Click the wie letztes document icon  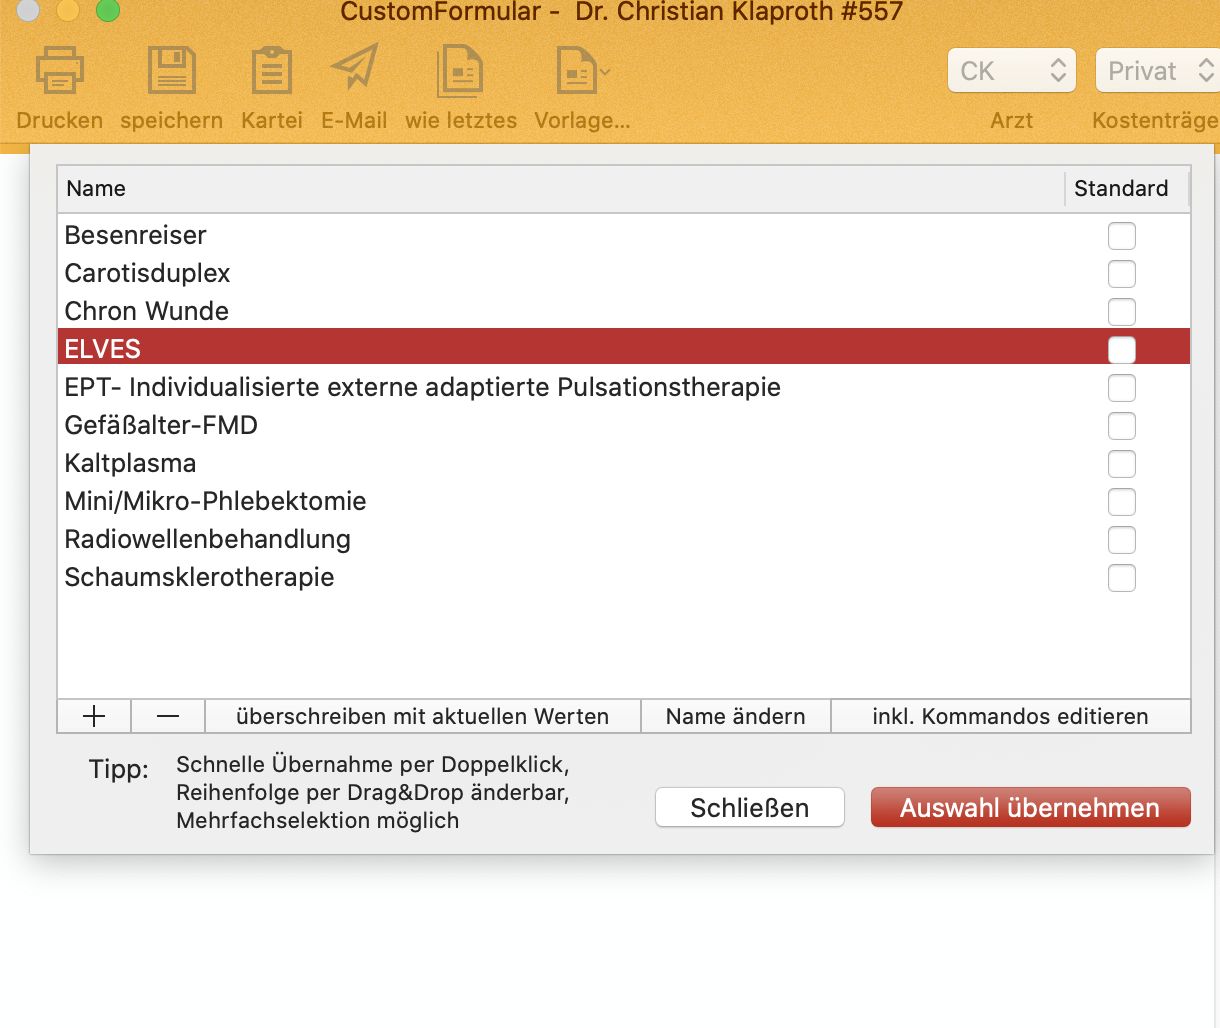(460, 71)
